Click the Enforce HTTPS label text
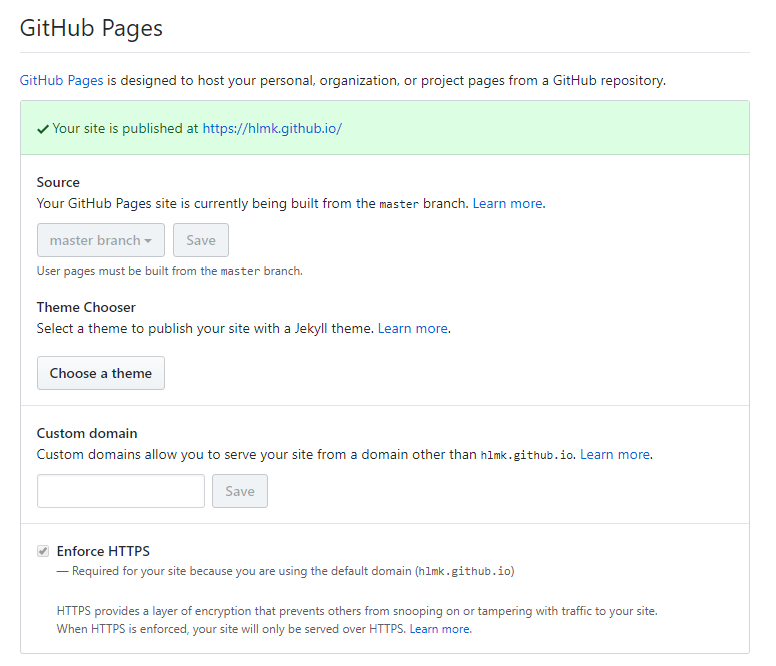 click(103, 551)
